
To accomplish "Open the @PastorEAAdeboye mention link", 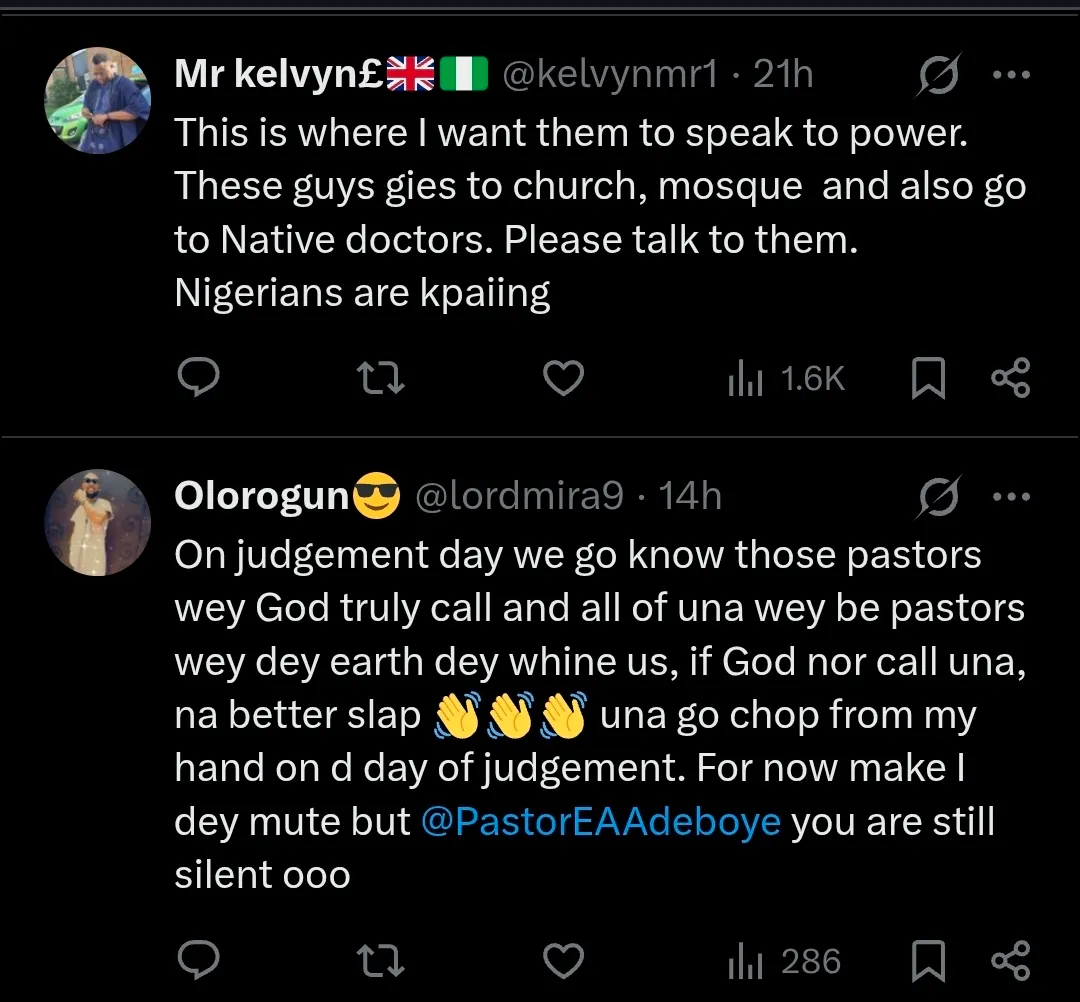I will tap(601, 822).
